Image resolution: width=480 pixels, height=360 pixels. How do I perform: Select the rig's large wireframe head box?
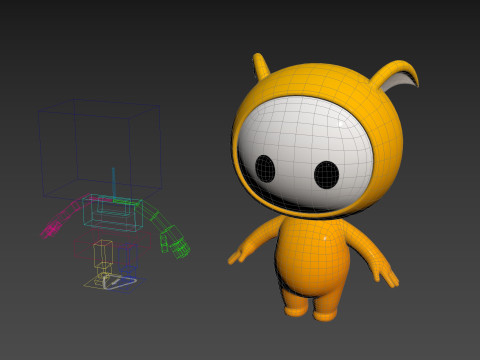[x=100, y=150]
